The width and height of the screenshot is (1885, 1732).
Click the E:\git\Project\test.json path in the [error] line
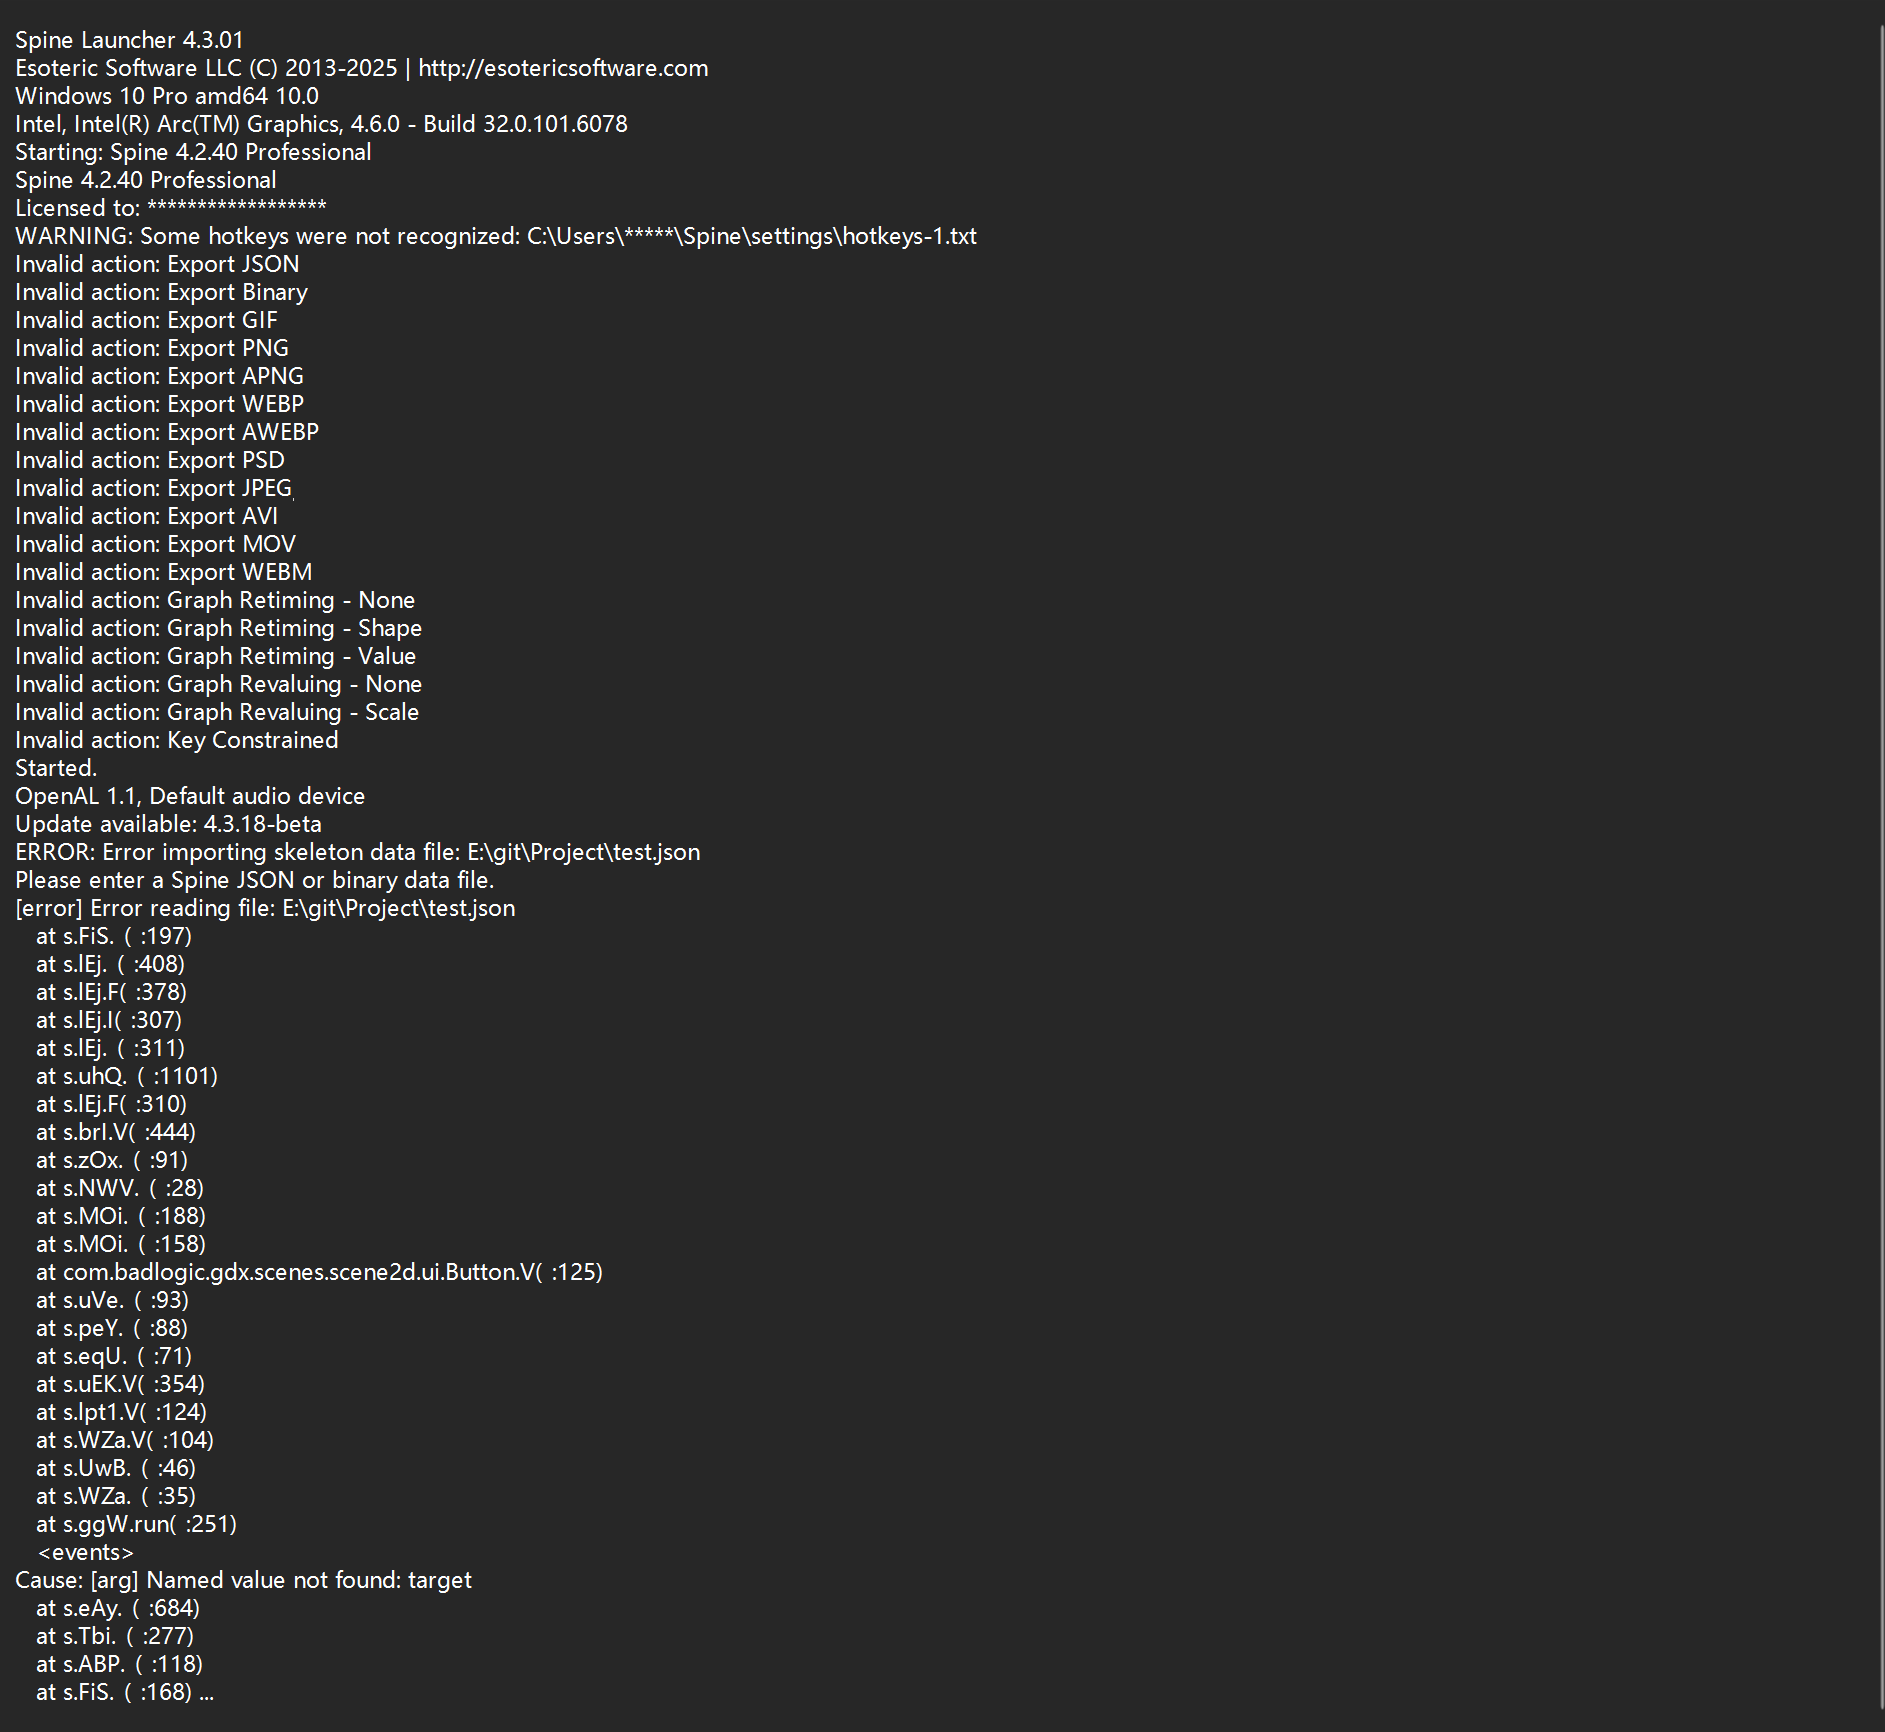[x=398, y=908]
